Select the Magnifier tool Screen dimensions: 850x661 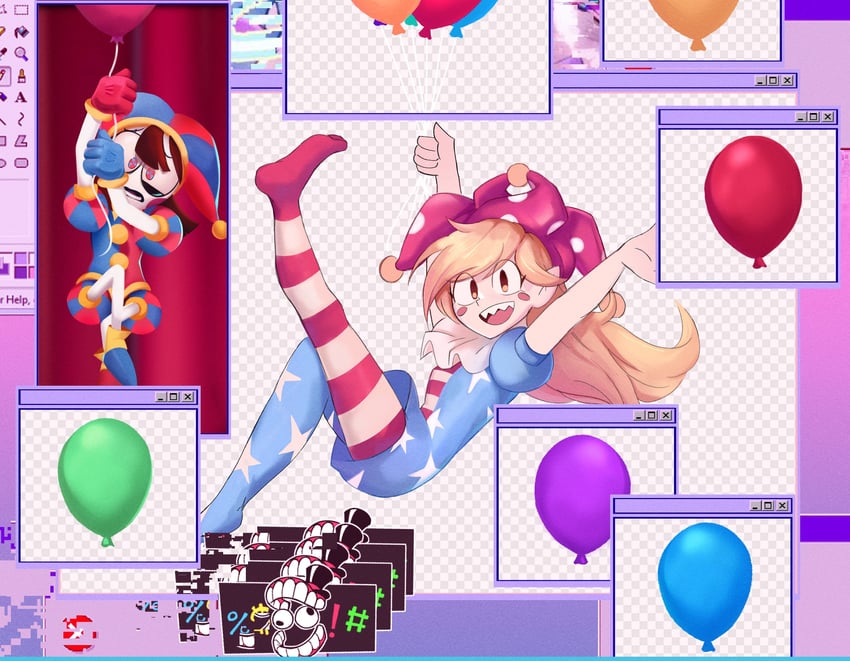[22, 54]
